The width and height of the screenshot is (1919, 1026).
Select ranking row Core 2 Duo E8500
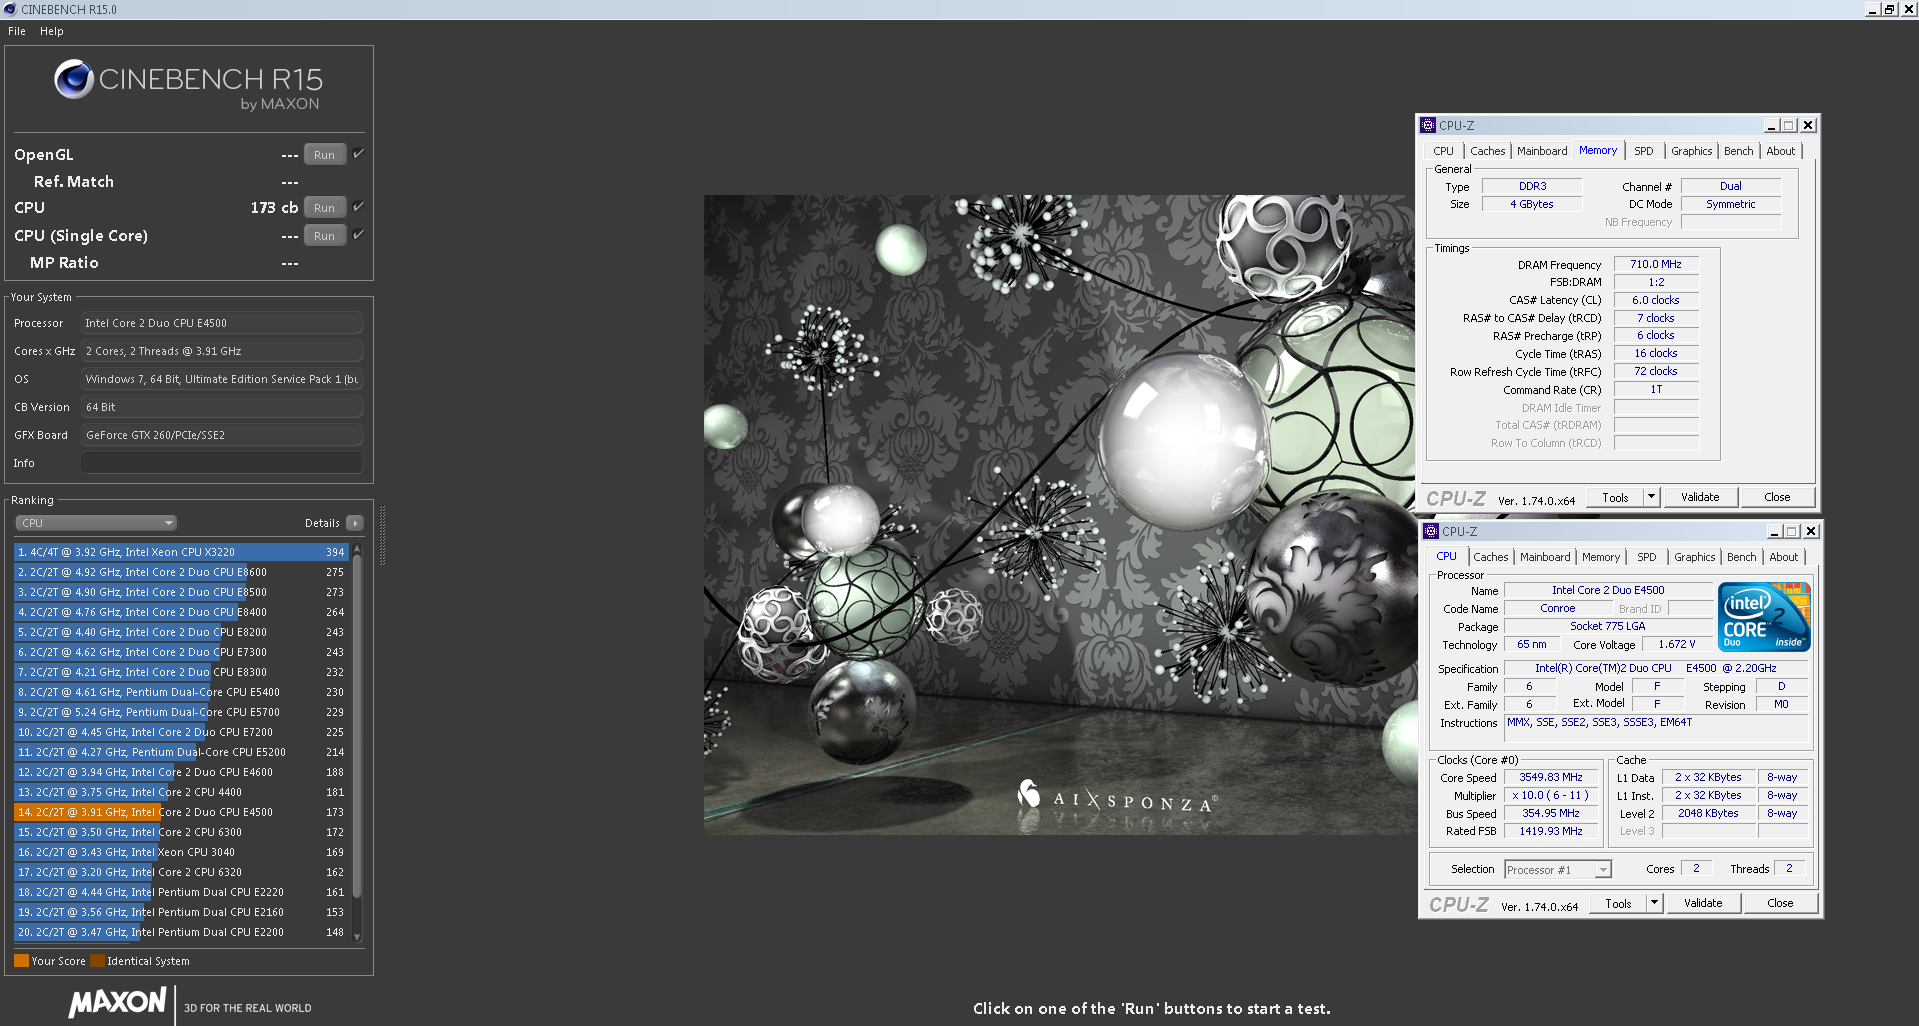click(x=181, y=592)
